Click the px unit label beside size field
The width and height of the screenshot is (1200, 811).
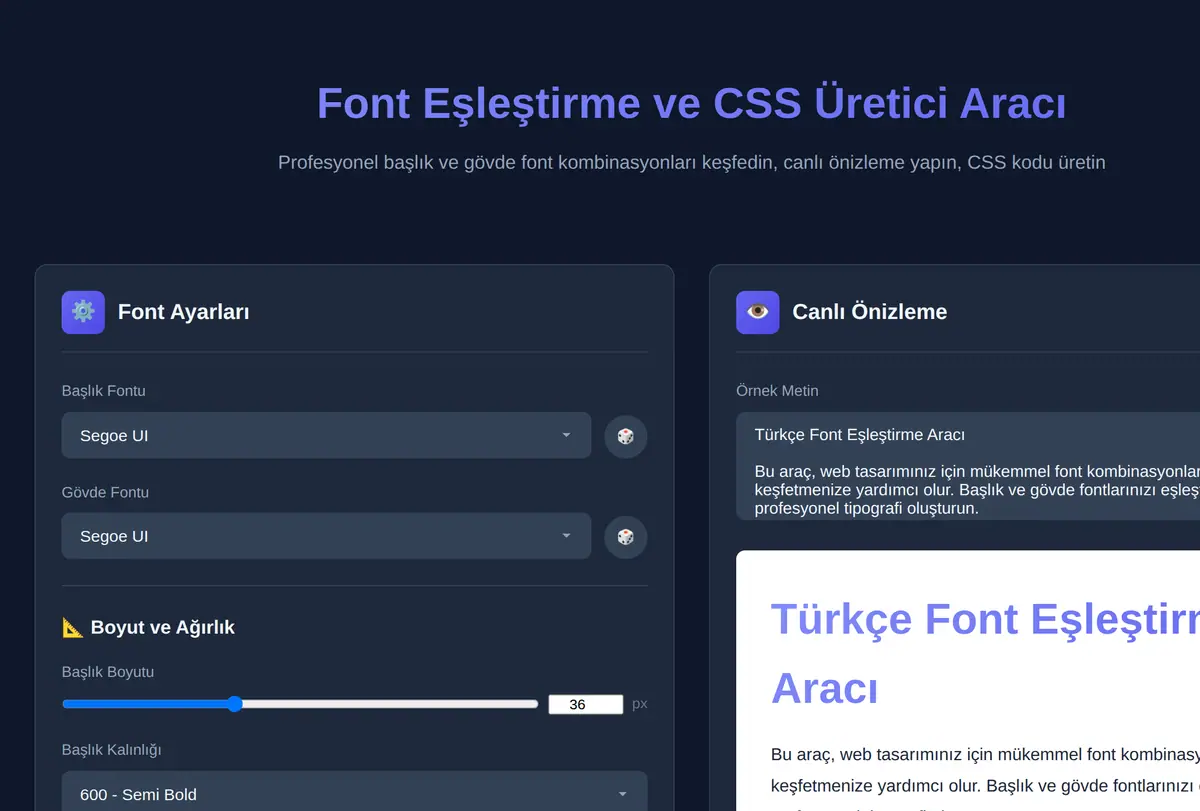pyautogui.click(x=640, y=704)
